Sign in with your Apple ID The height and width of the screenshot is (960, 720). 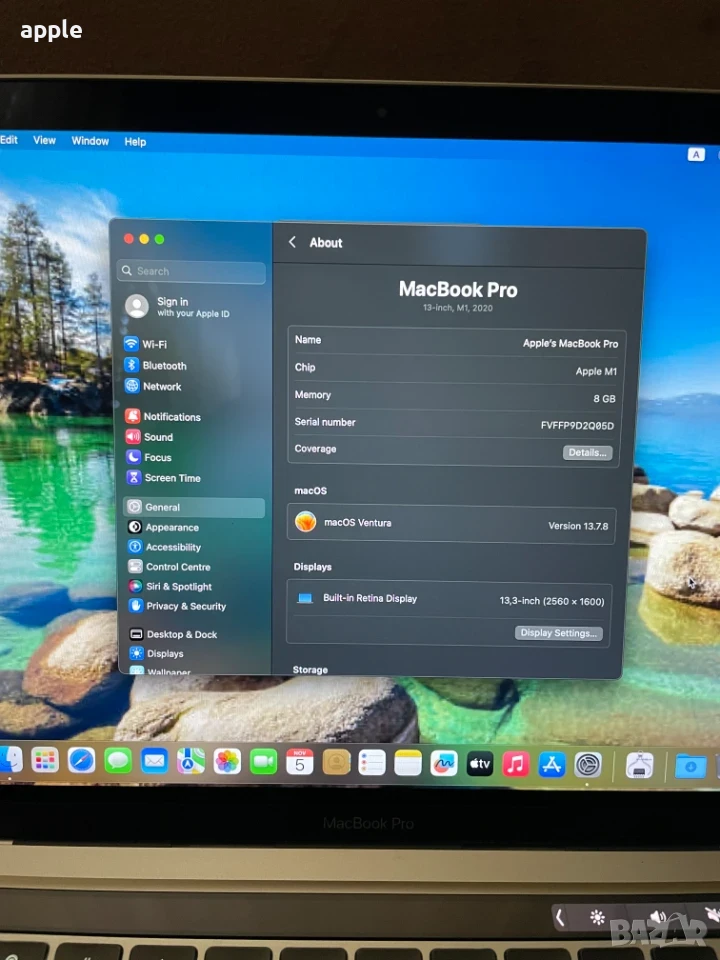(x=178, y=306)
